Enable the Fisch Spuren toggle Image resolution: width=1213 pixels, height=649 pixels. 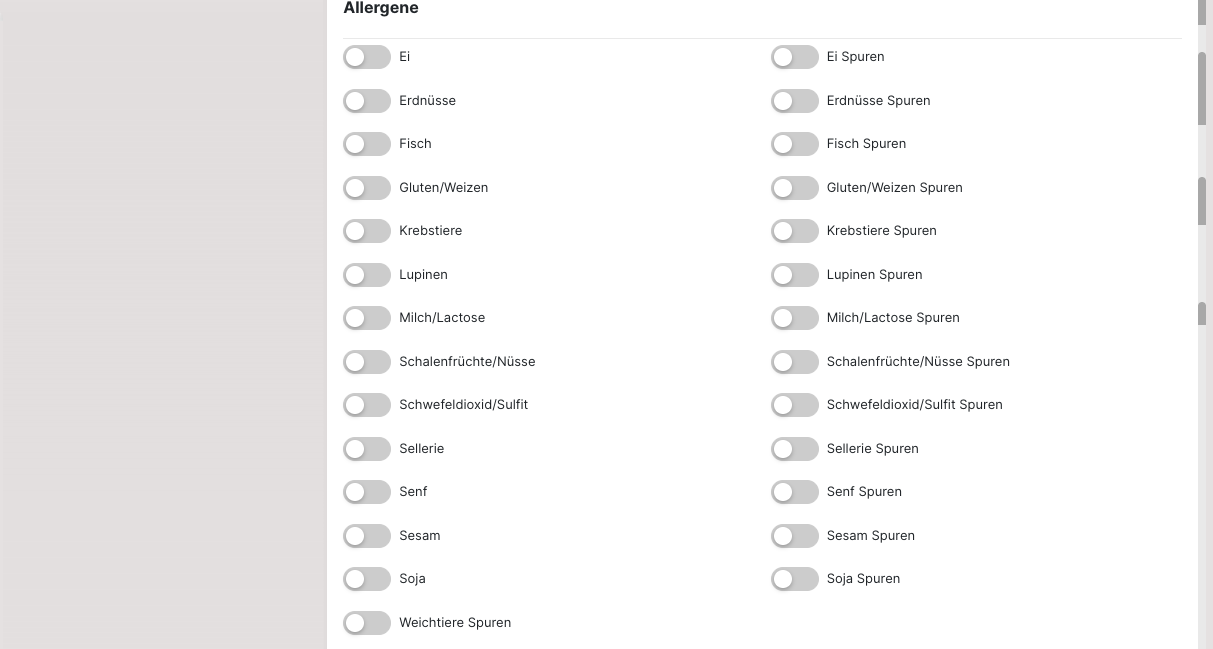(x=795, y=144)
